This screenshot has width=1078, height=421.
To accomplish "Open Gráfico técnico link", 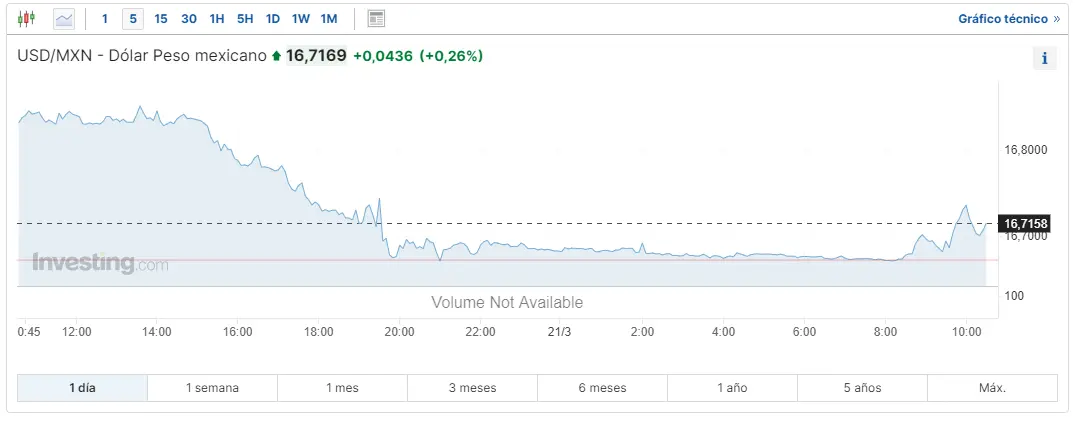I will point(1009,19).
